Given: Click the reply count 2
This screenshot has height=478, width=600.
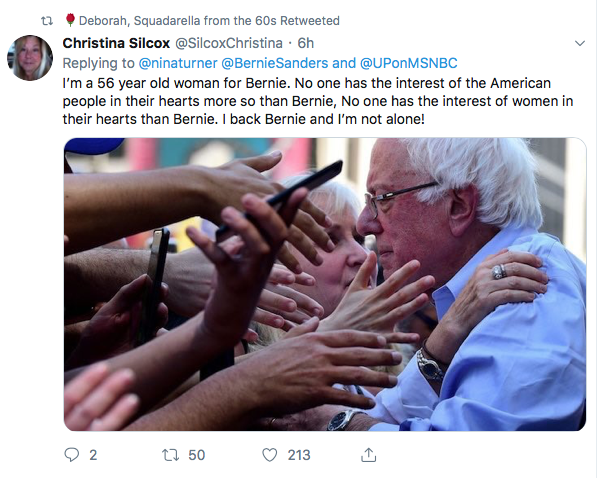Looking at the screenshot, I should (x=93, y=455).
